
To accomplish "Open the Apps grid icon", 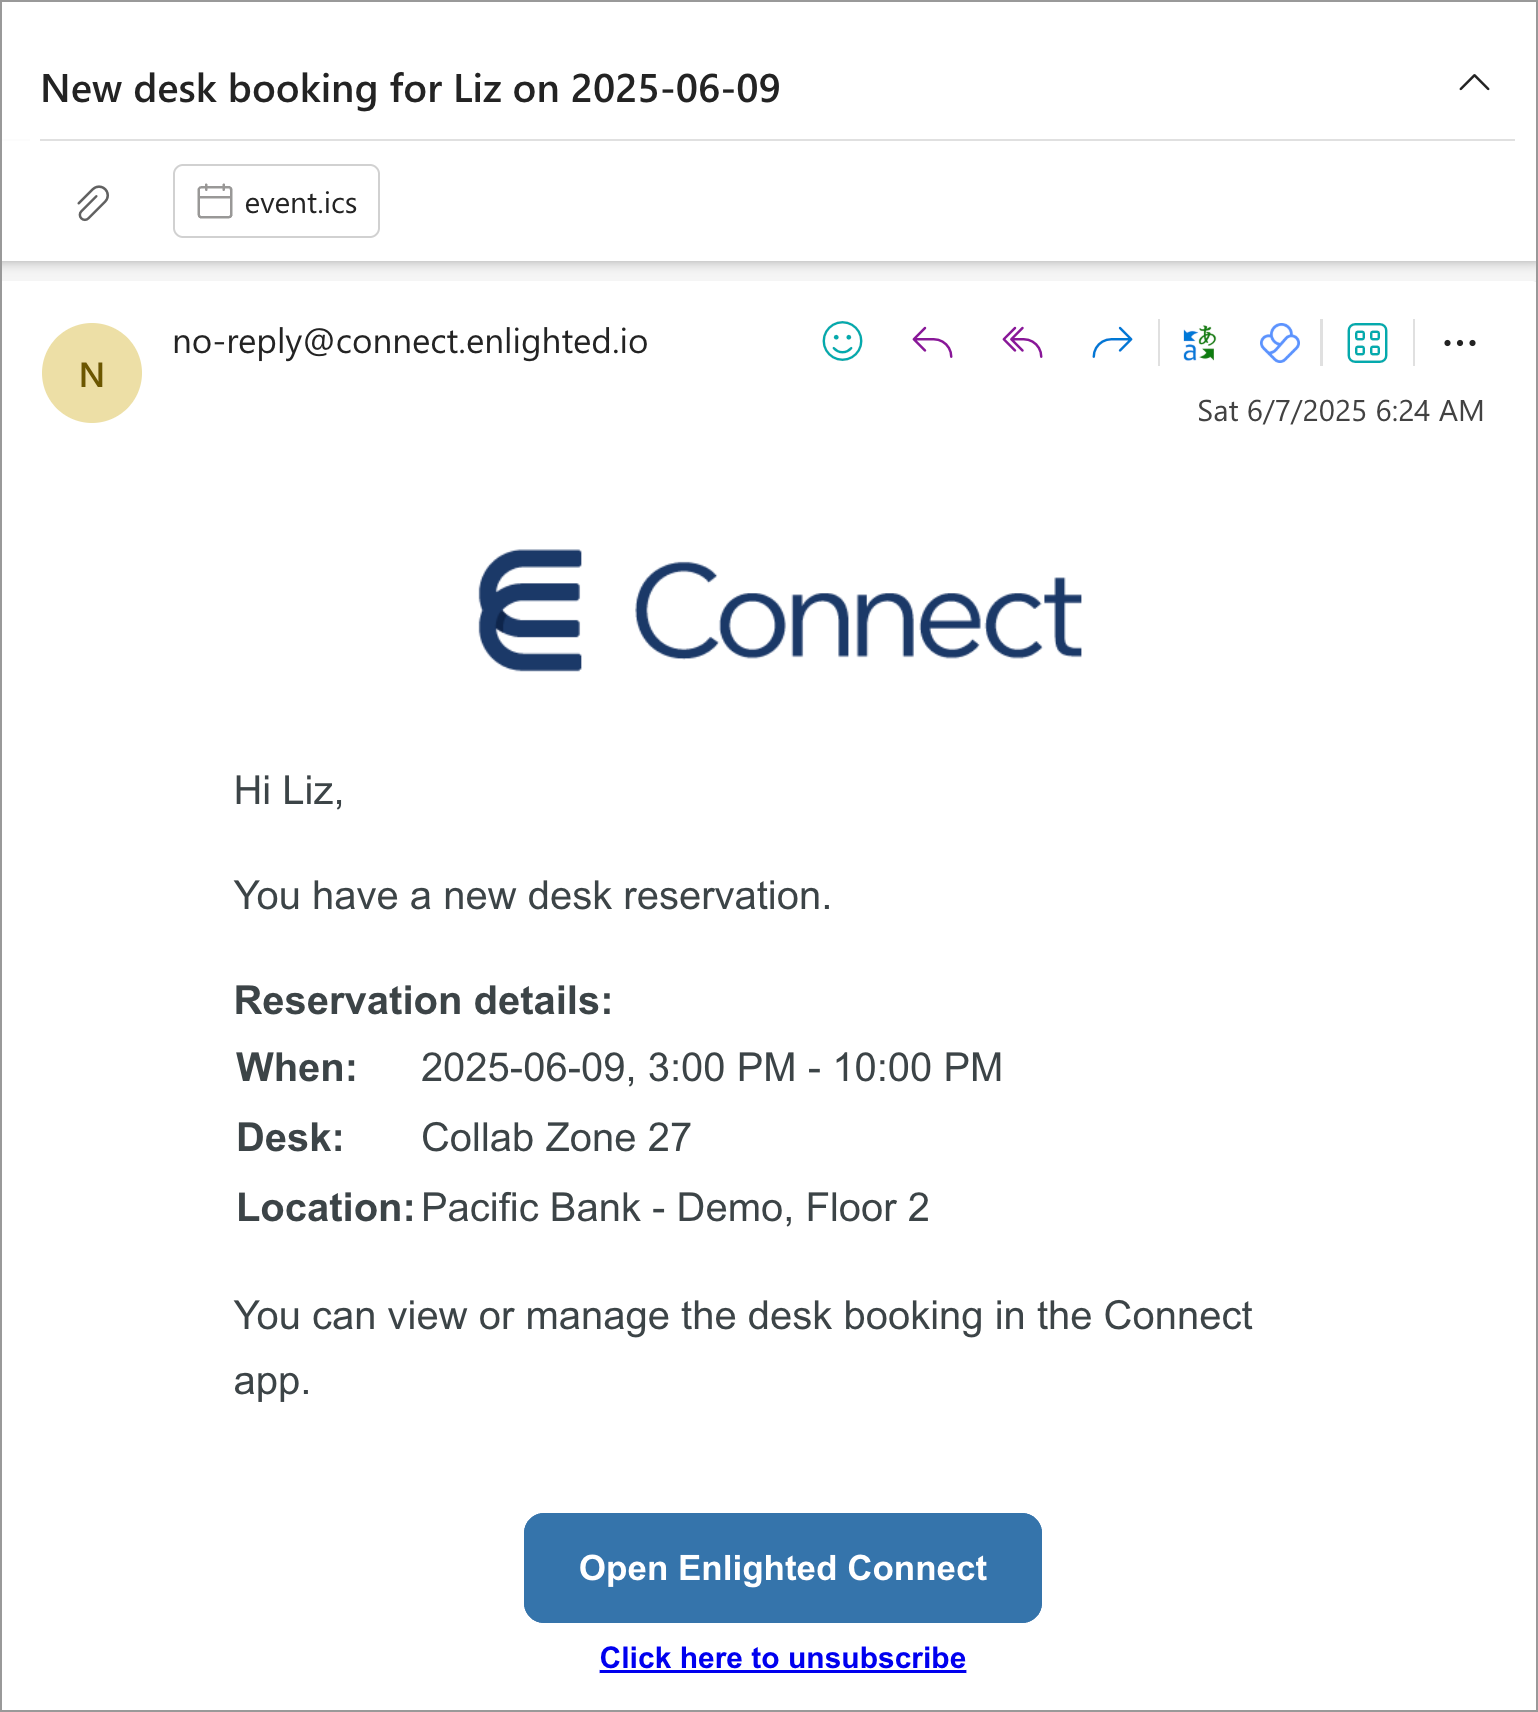I will pyautogui.click(x=1367, y=343).
